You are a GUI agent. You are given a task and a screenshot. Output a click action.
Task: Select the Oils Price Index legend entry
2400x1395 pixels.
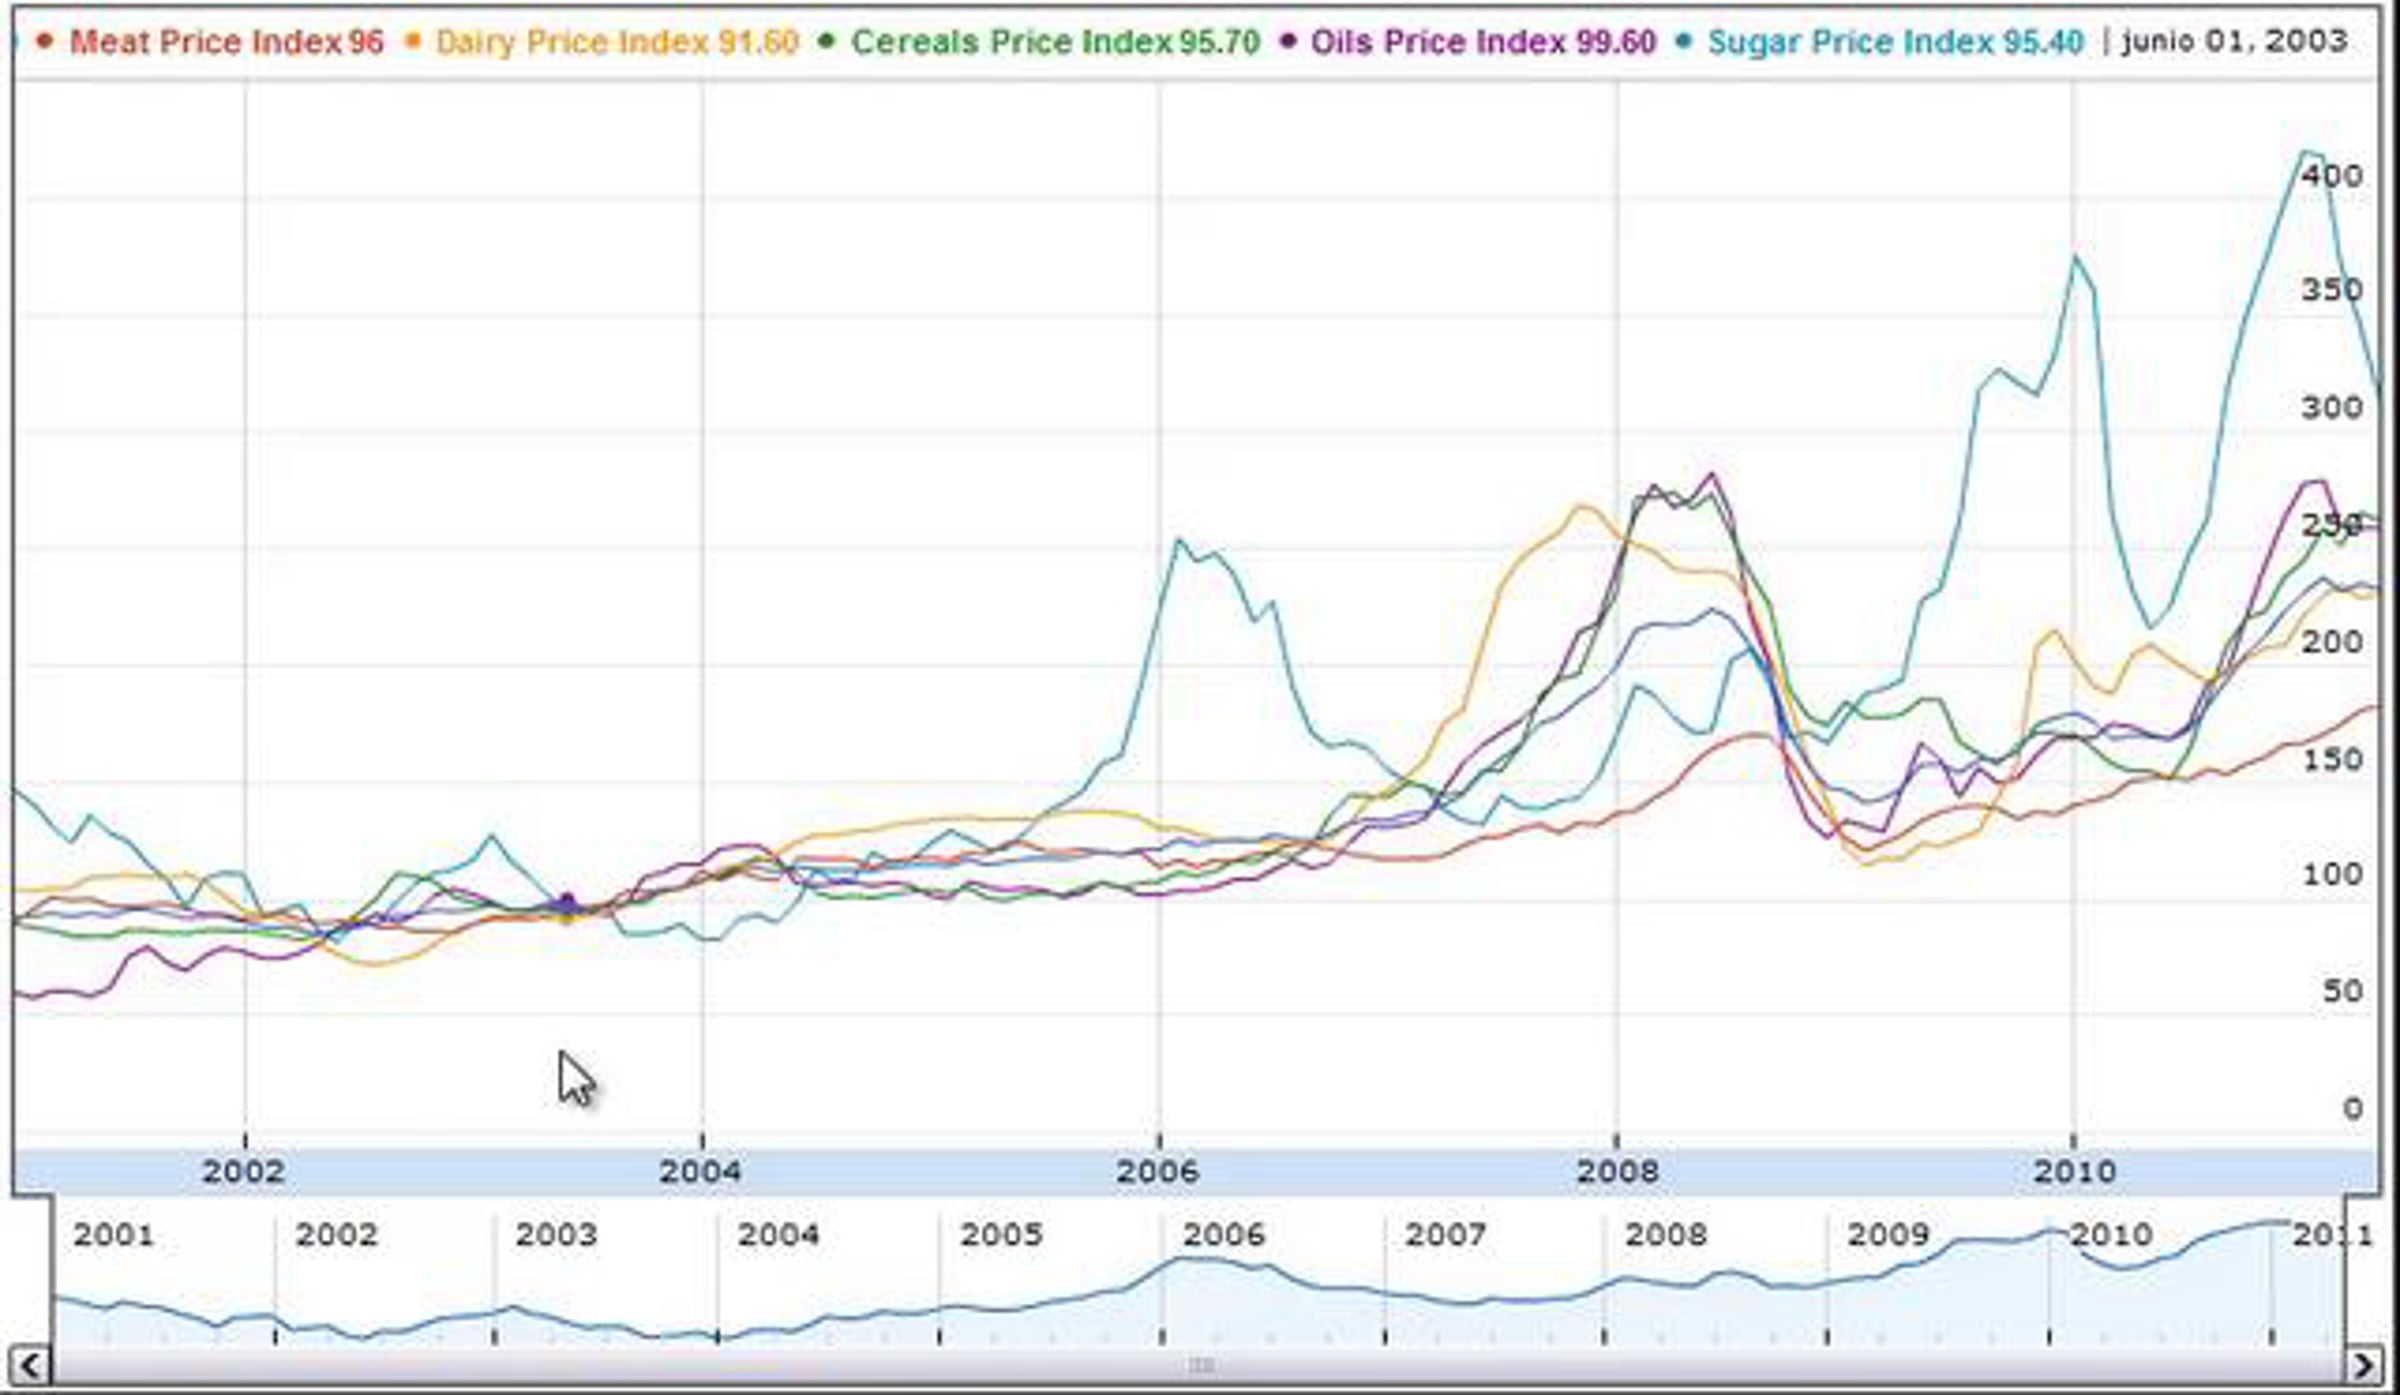pos(1482,42)
